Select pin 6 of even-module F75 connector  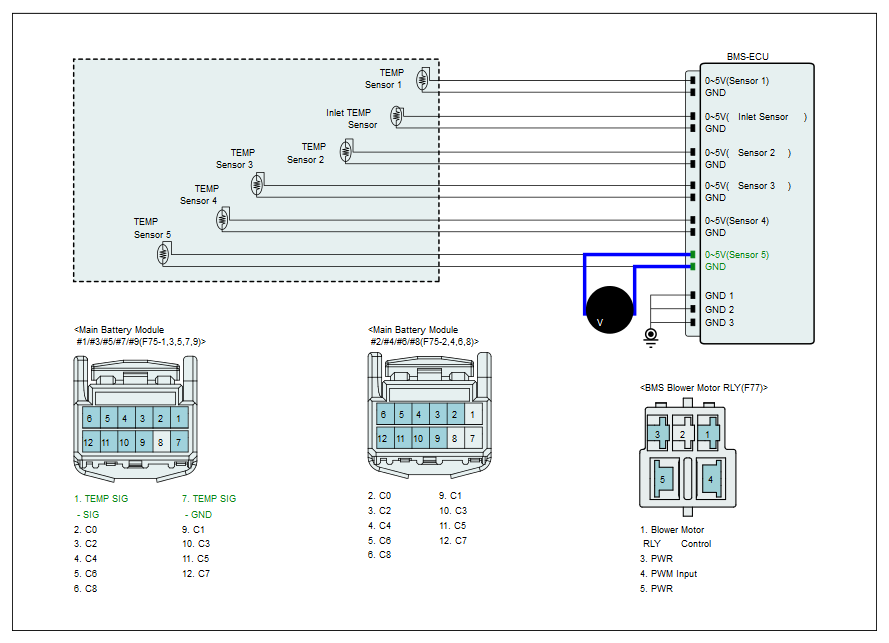[384, 414]
